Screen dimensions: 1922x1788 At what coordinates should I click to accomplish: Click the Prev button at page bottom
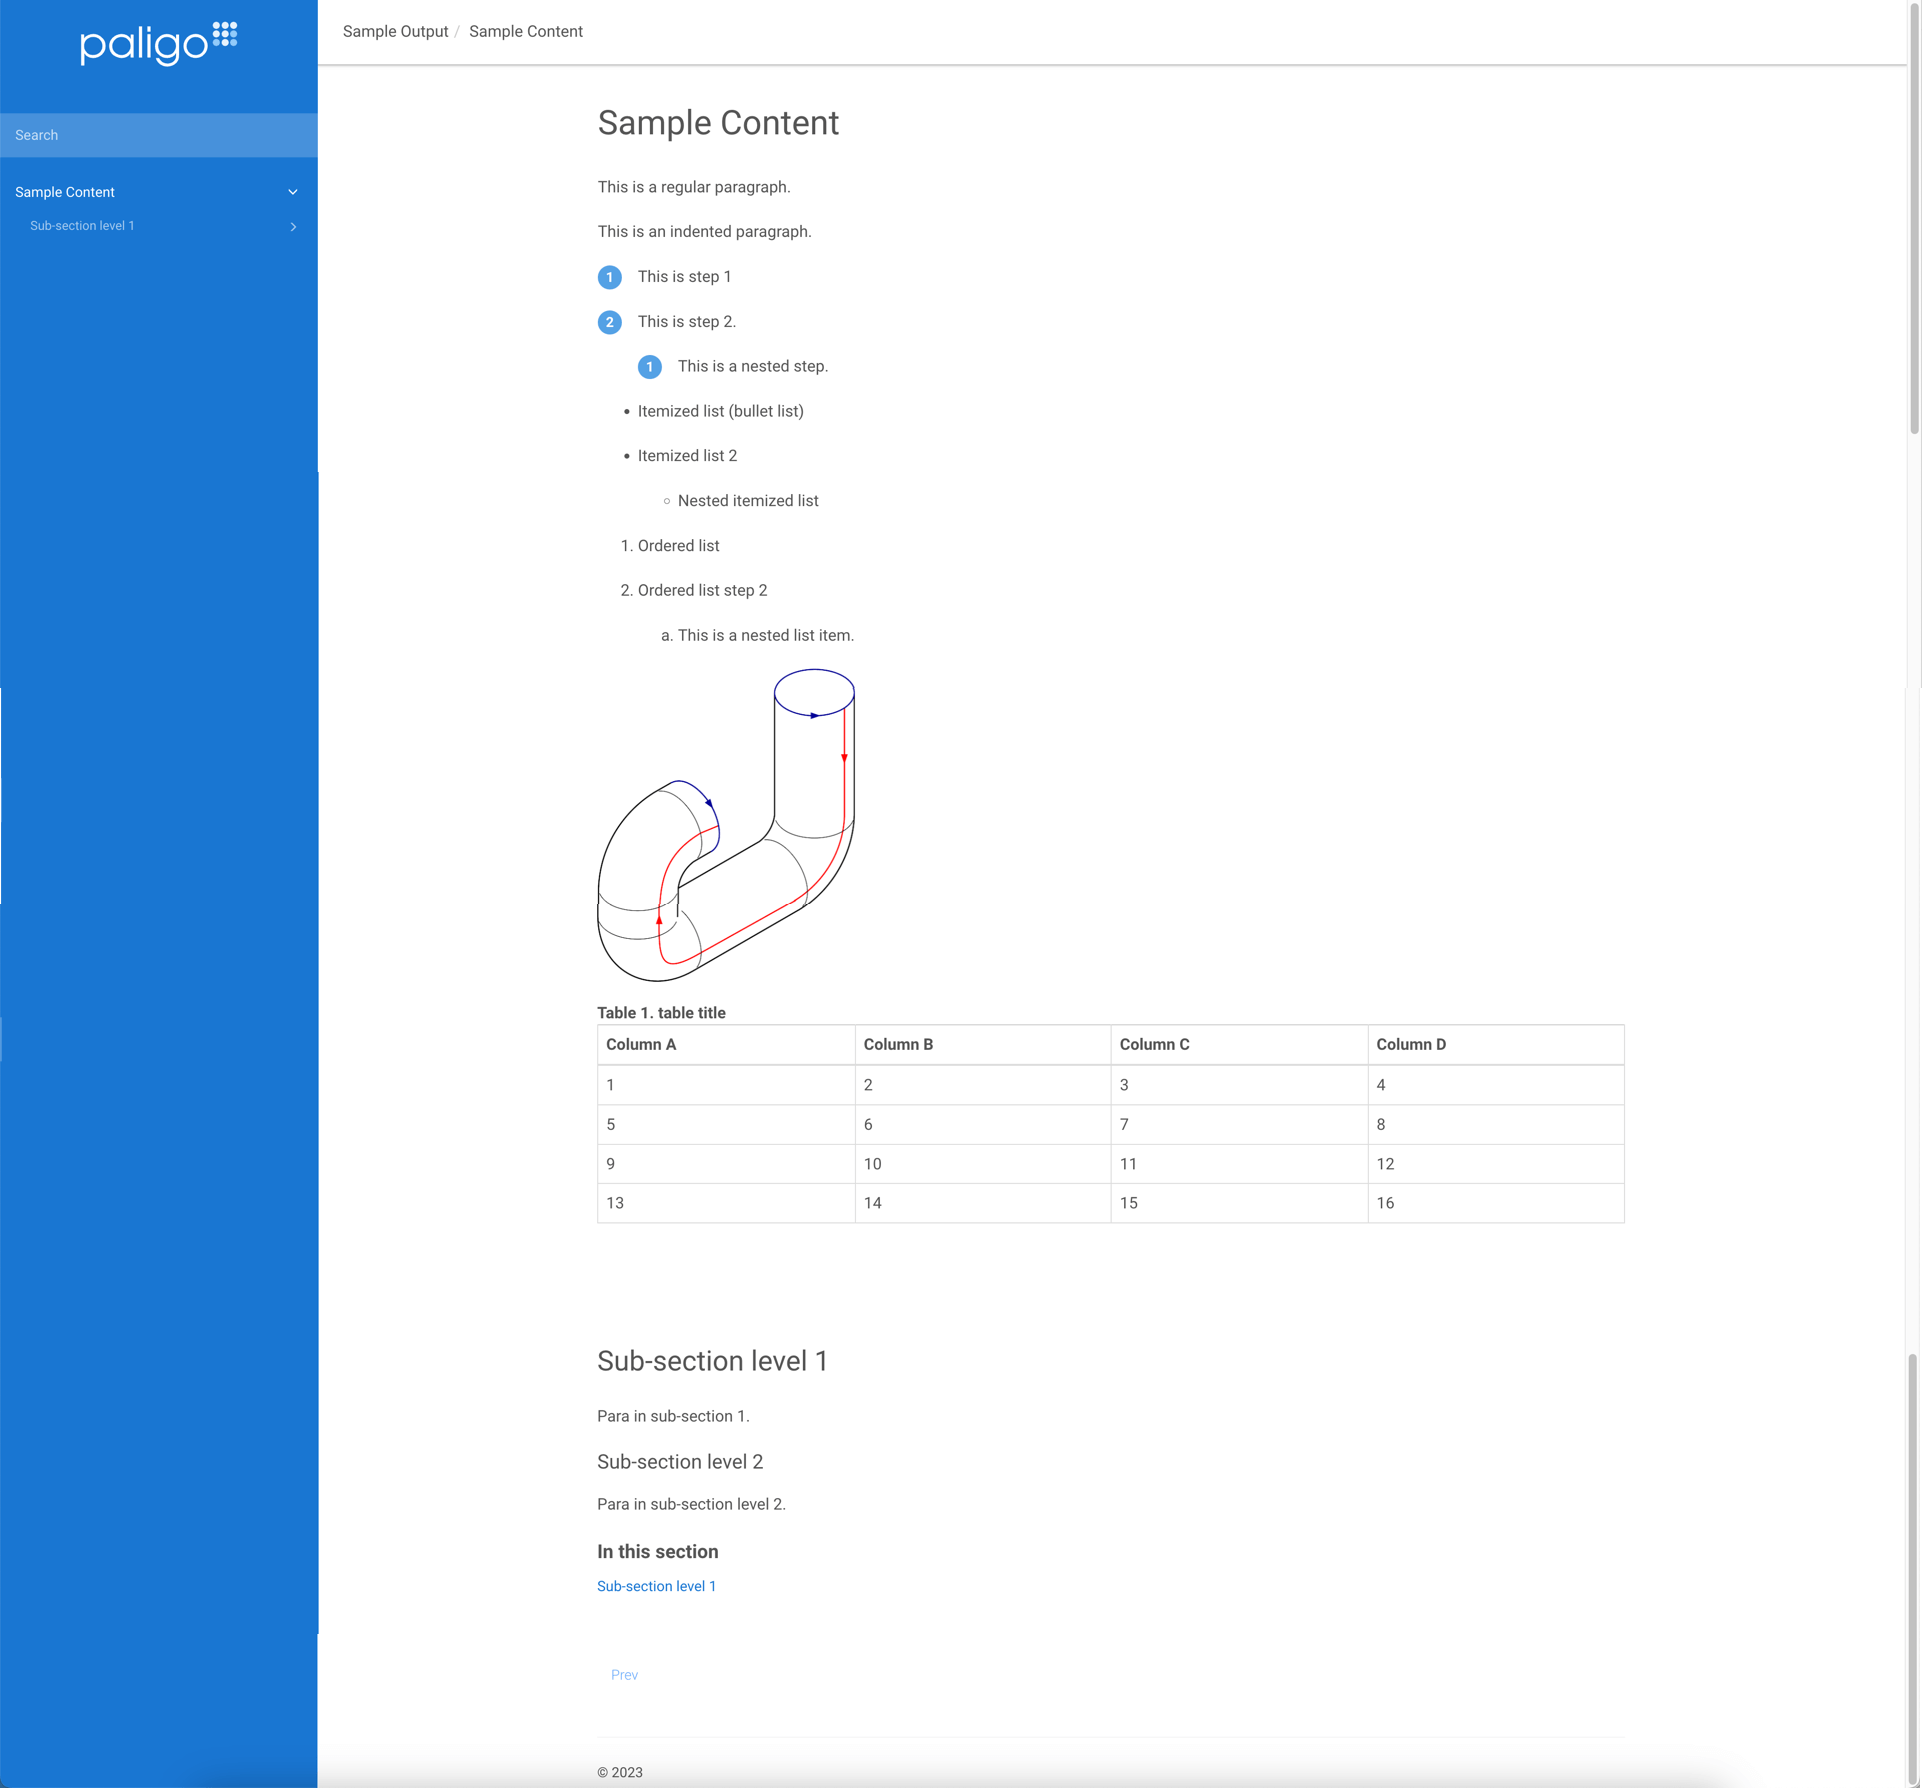624,1674
